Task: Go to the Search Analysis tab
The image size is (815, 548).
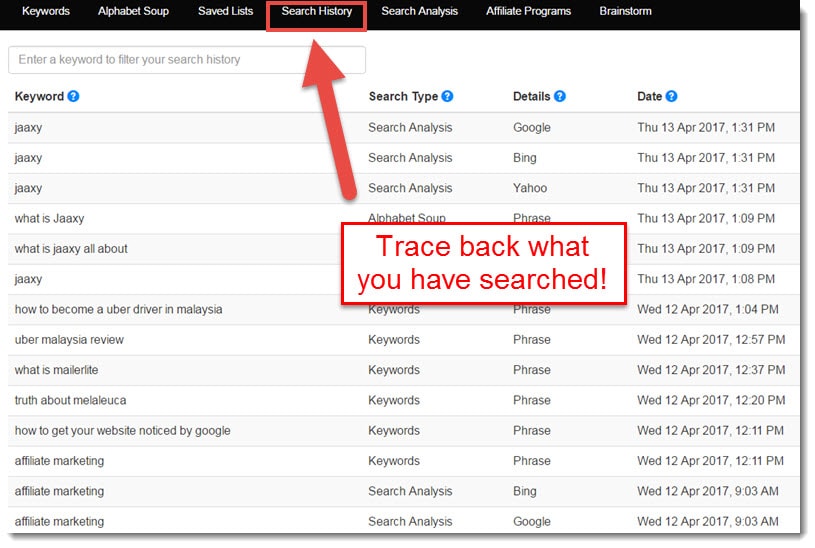Action: (x=419, y=11)
